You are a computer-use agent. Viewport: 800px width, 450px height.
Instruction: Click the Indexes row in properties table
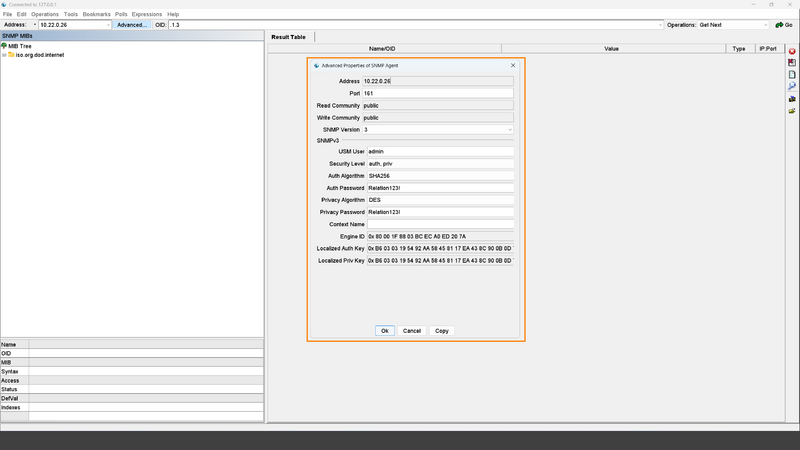click(x=132, y=407)
